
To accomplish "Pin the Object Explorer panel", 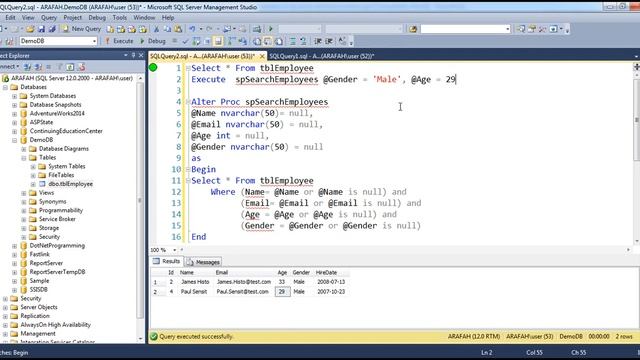I will pos(133,55).
